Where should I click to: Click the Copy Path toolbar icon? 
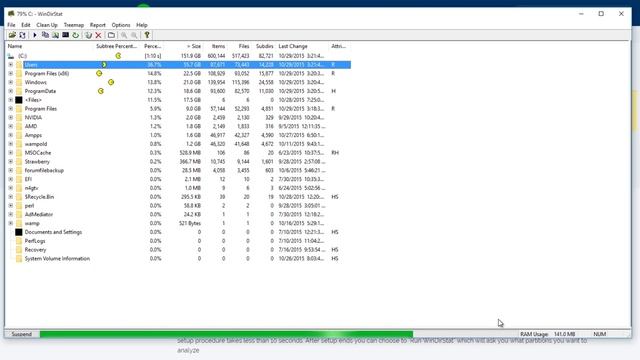pos(45,35)
